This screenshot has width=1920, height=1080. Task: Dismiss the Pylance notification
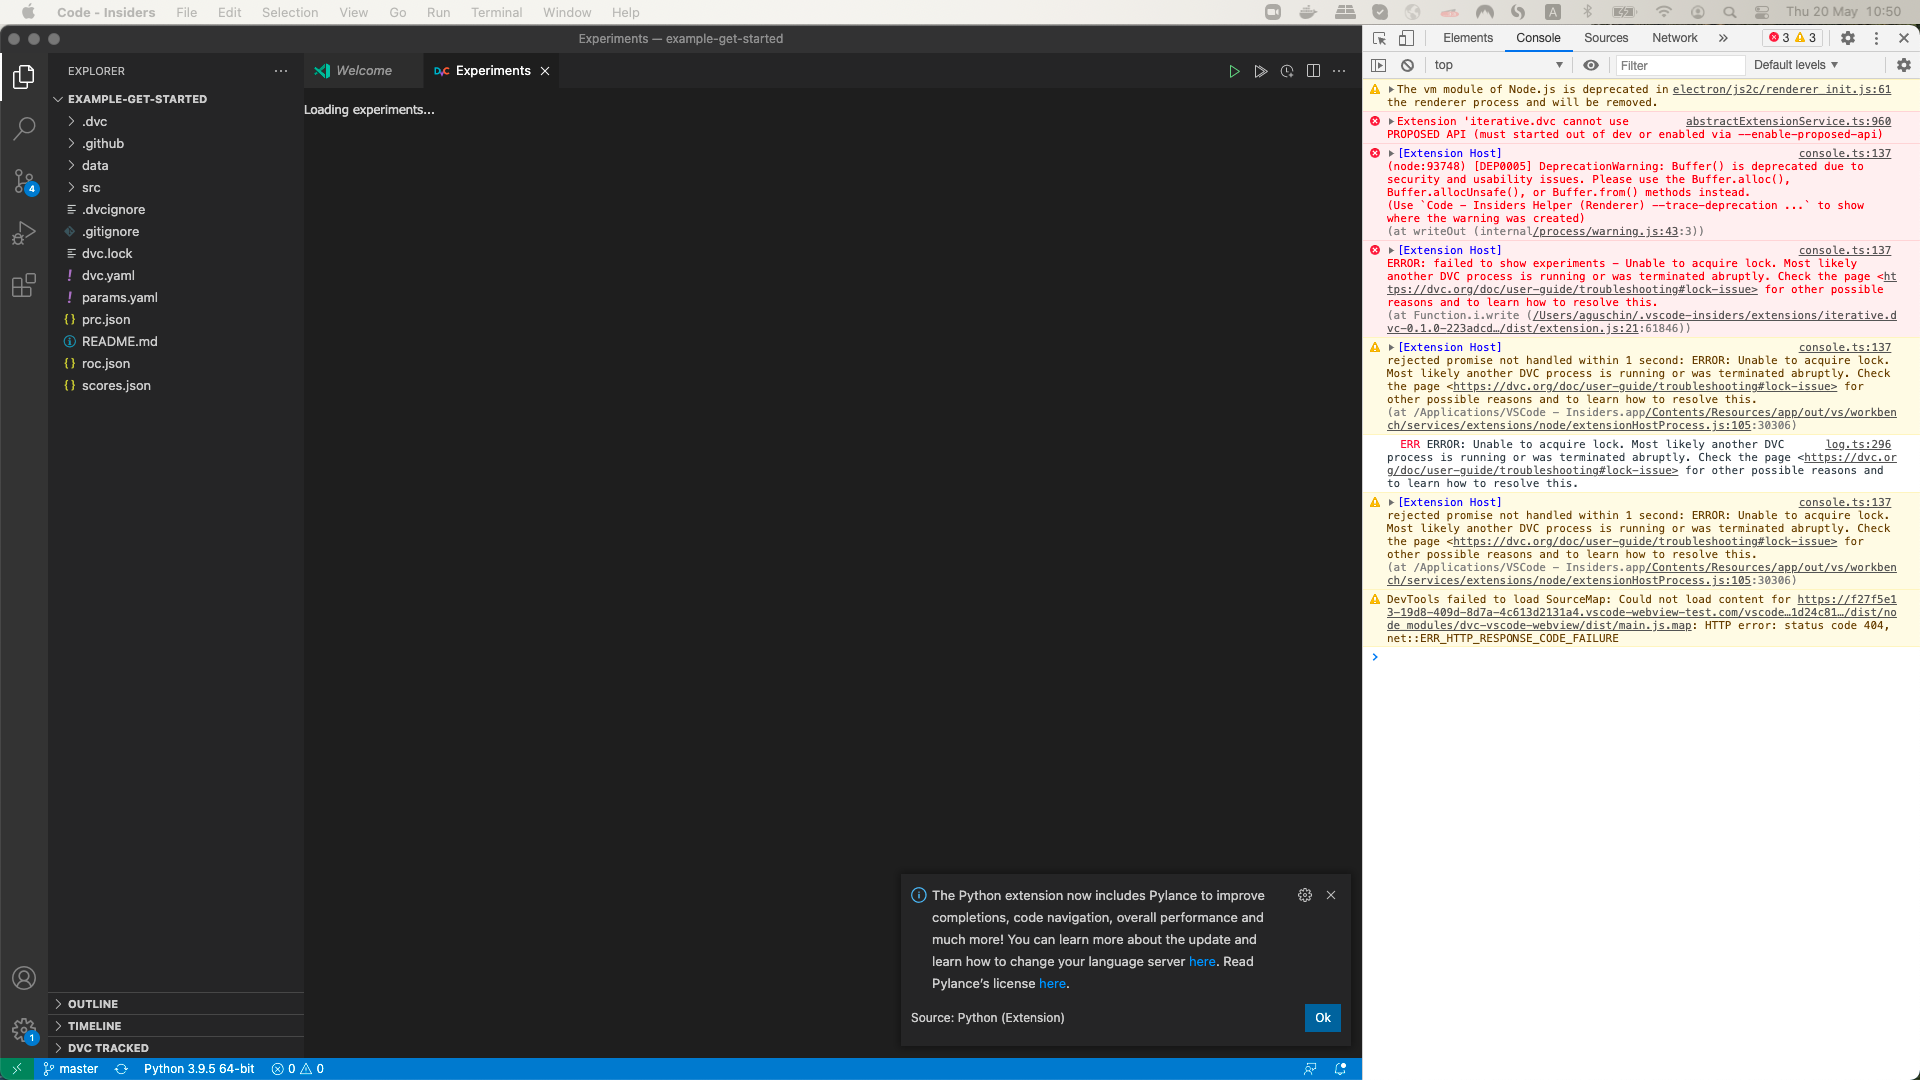point(1331,895)
